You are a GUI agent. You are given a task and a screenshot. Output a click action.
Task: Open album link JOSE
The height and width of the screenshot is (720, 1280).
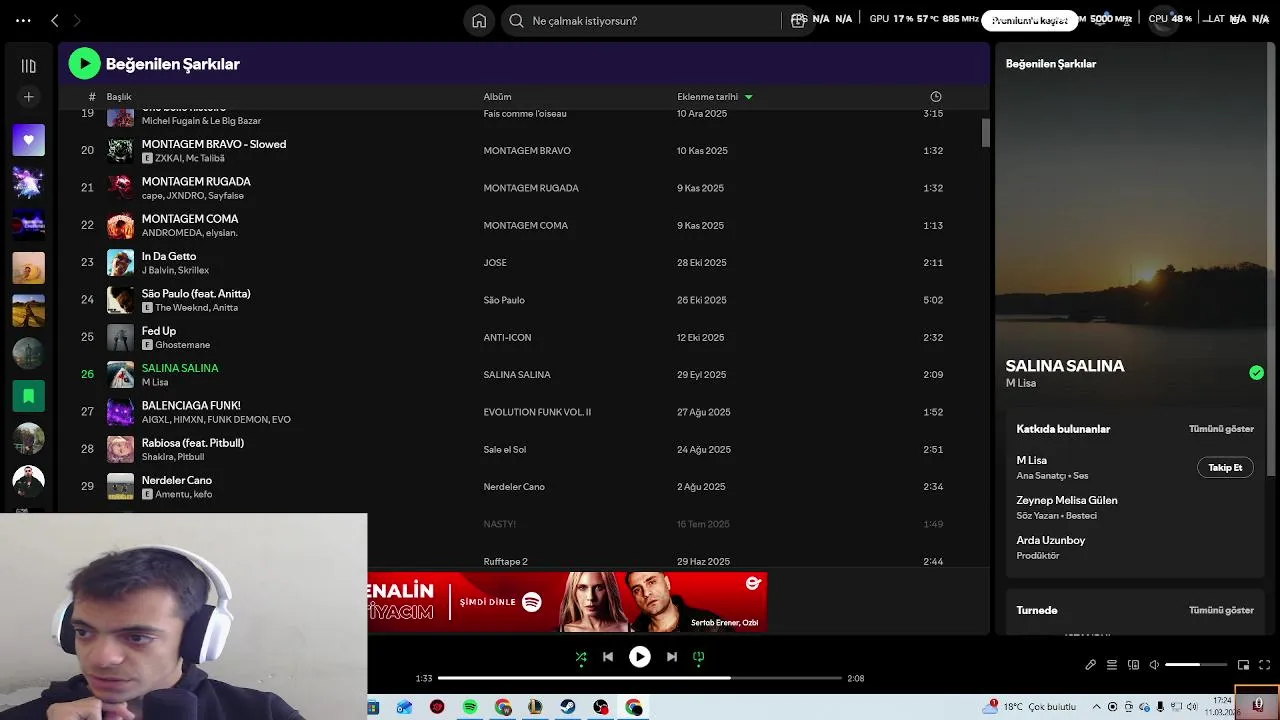495,263
